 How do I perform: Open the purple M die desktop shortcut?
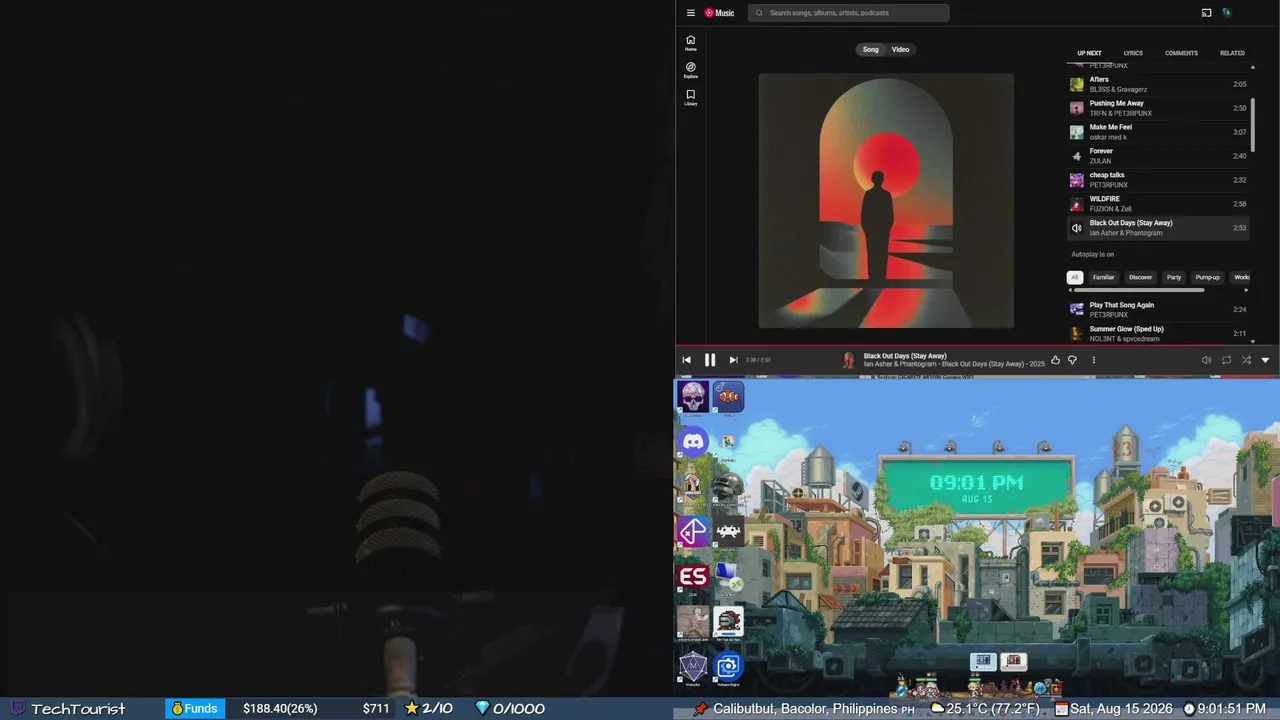tap(693, 667)
